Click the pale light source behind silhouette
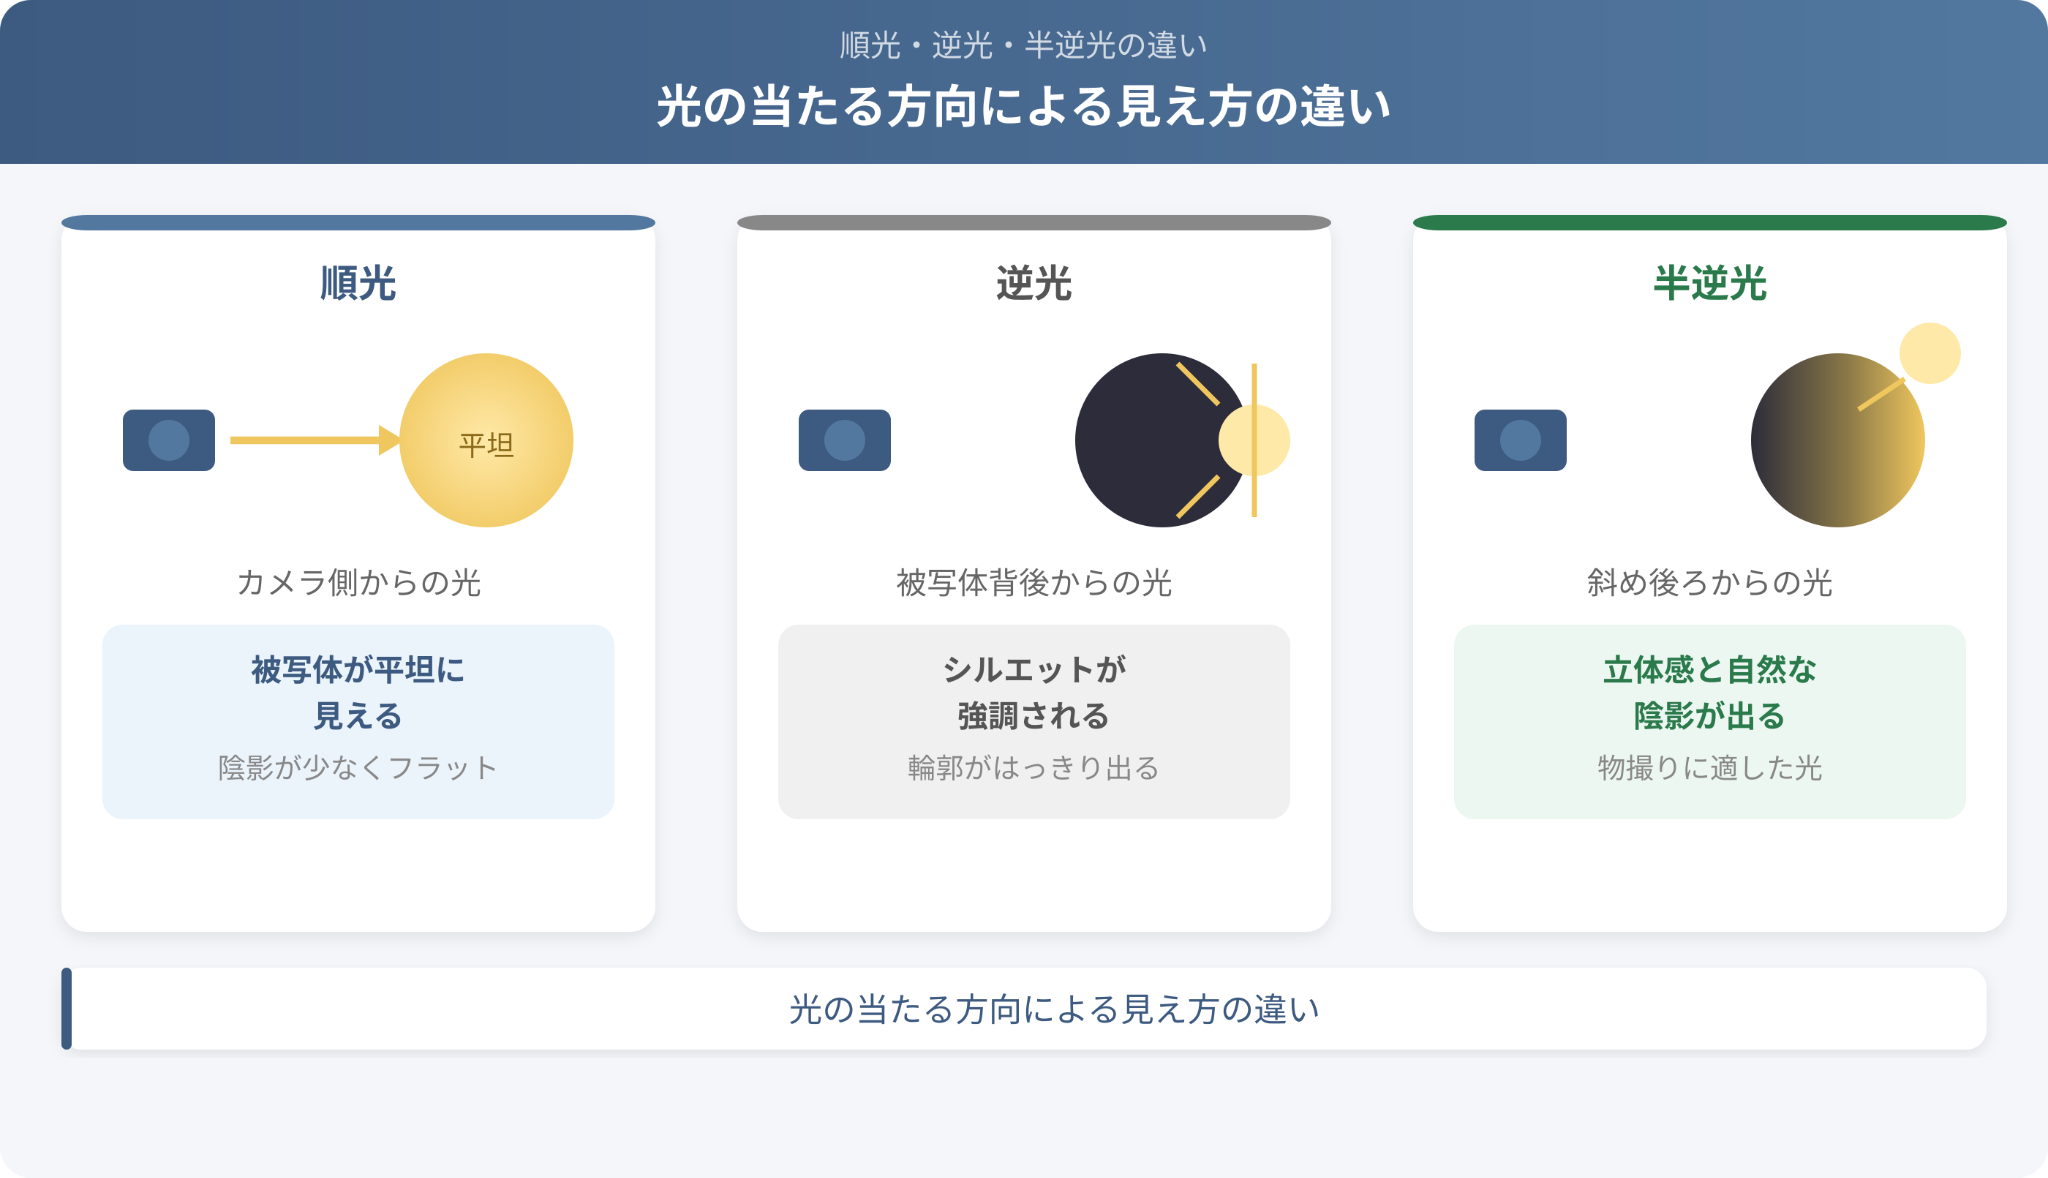Image resolution: width=2048 pixels, height=1178 pixels. 1254,440
